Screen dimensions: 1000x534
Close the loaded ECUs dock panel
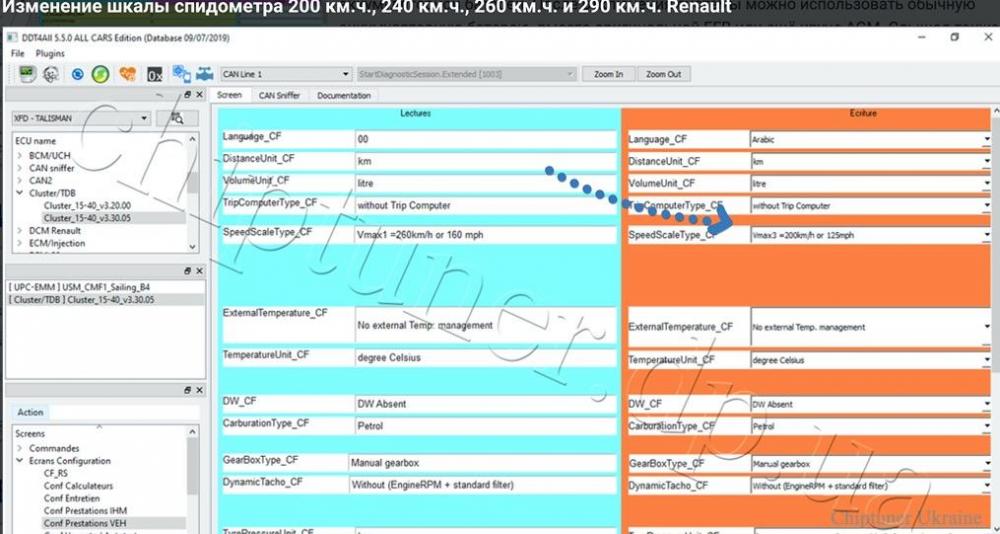tap(199, 271)
